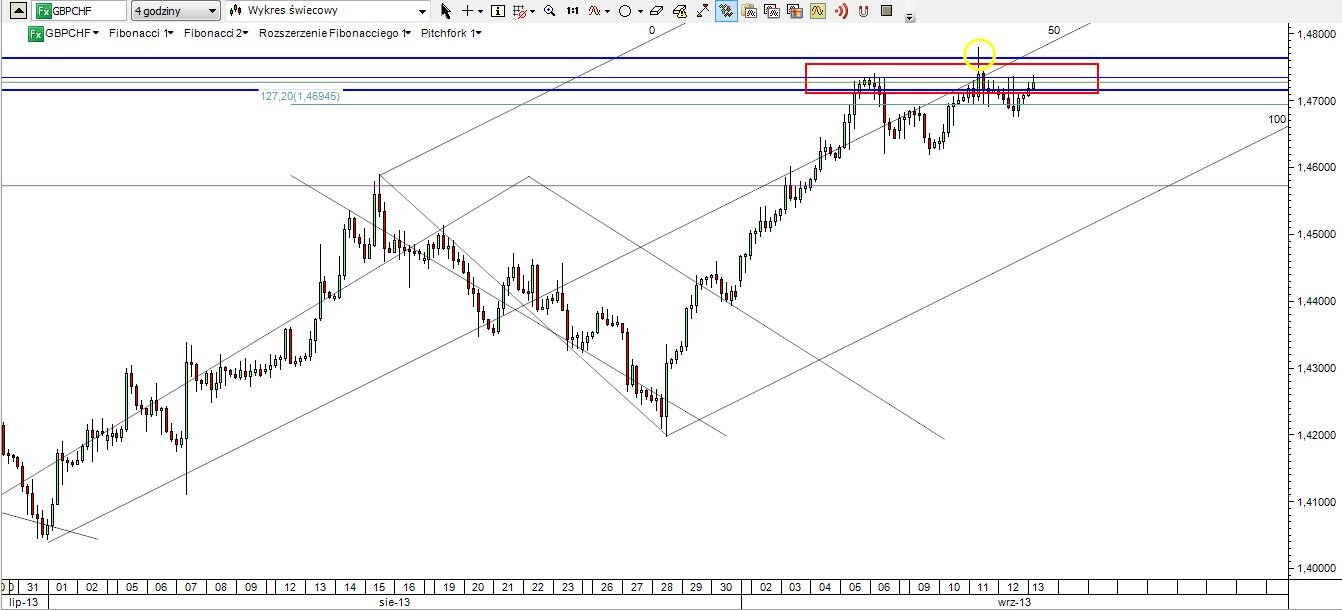Click the gray square color swatch

point(886,11)
